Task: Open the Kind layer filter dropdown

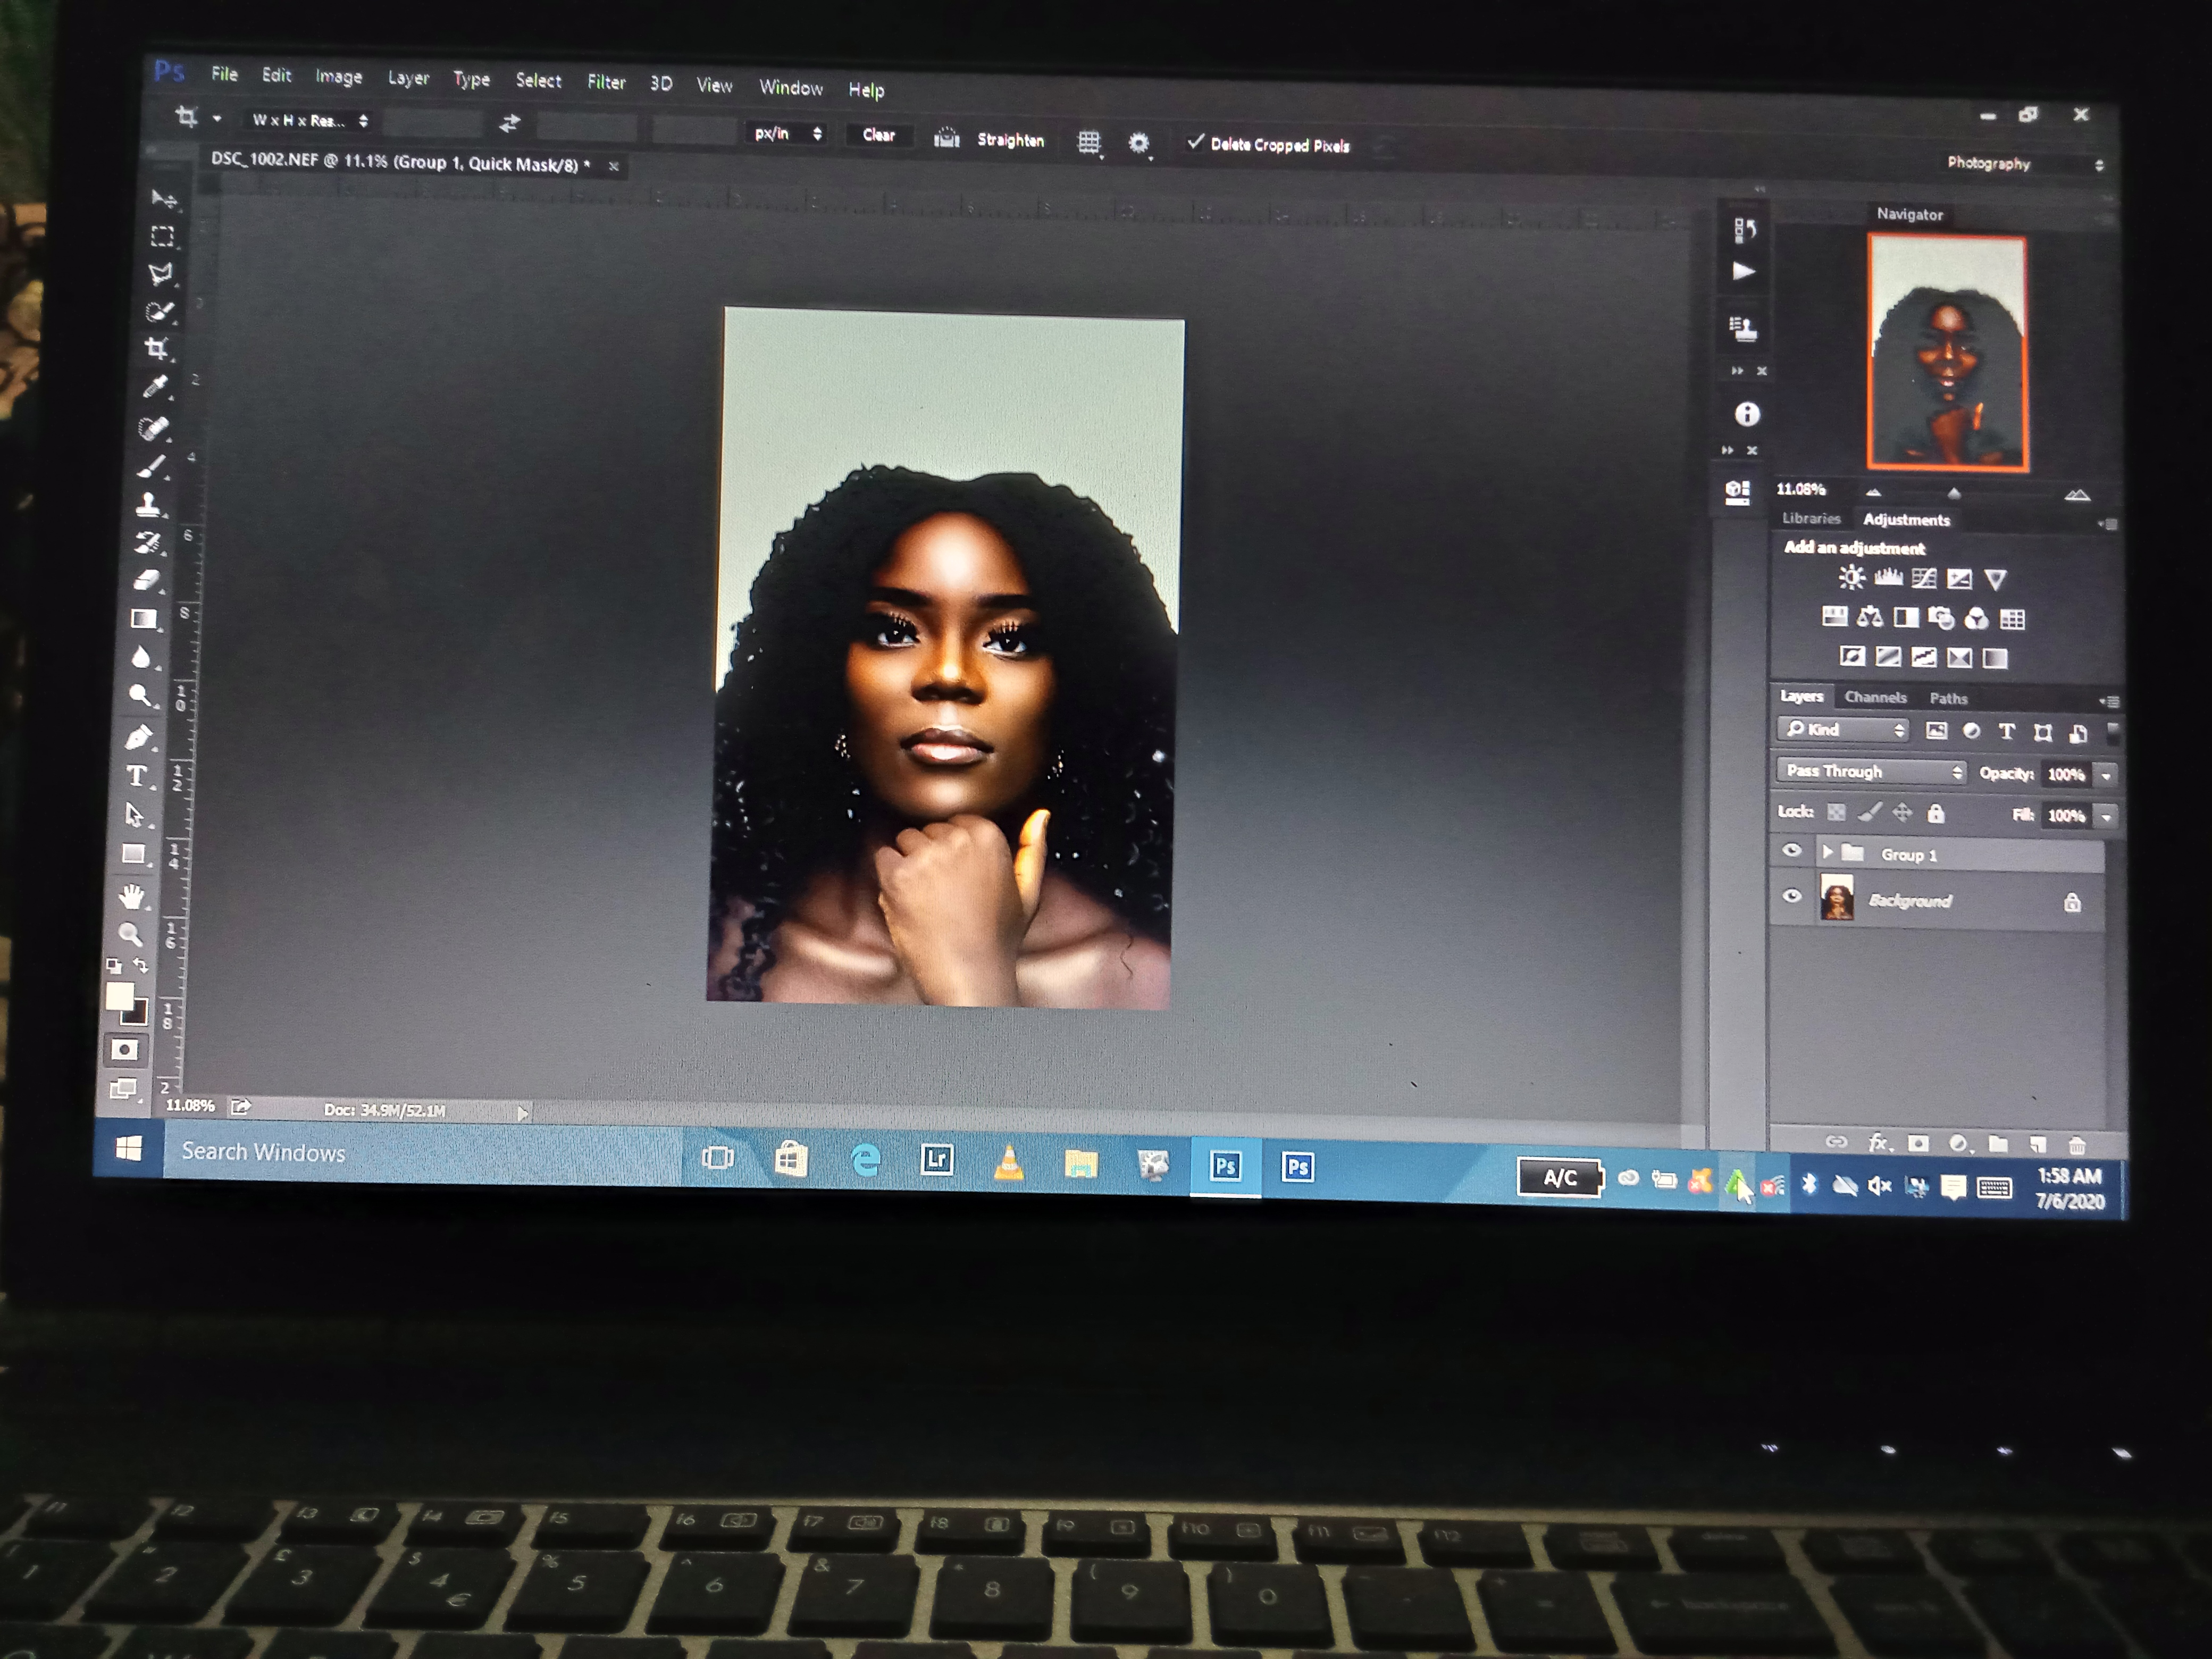Action: pyautogui.click(x=1843, y=730)
